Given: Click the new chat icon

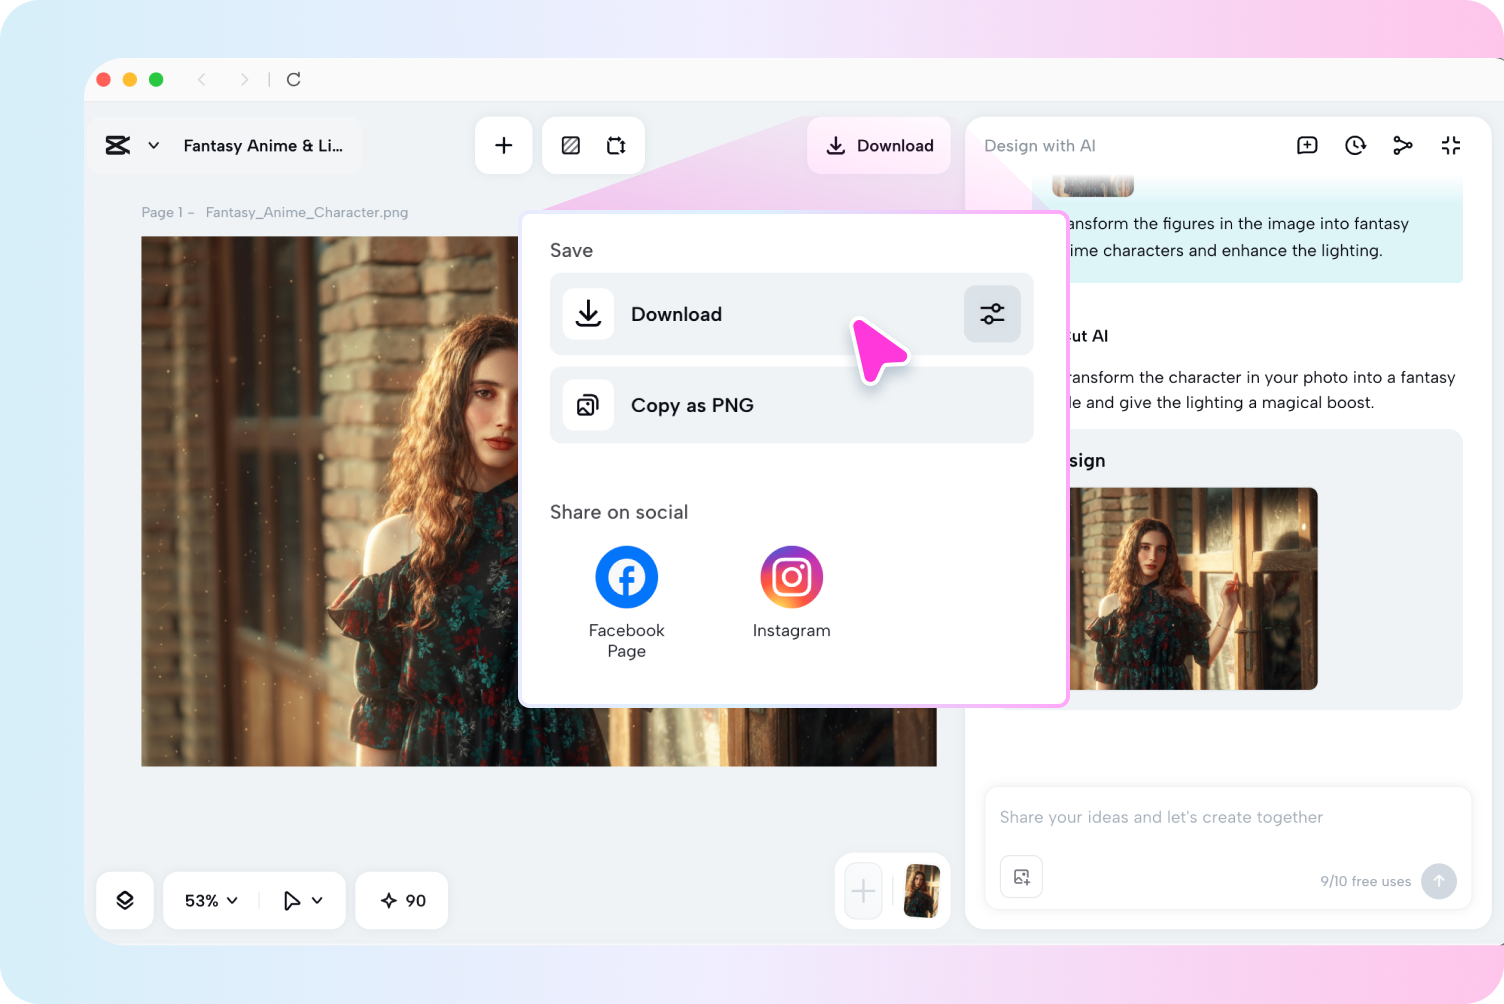Looking at the screenshot, I should point(1307,146).
